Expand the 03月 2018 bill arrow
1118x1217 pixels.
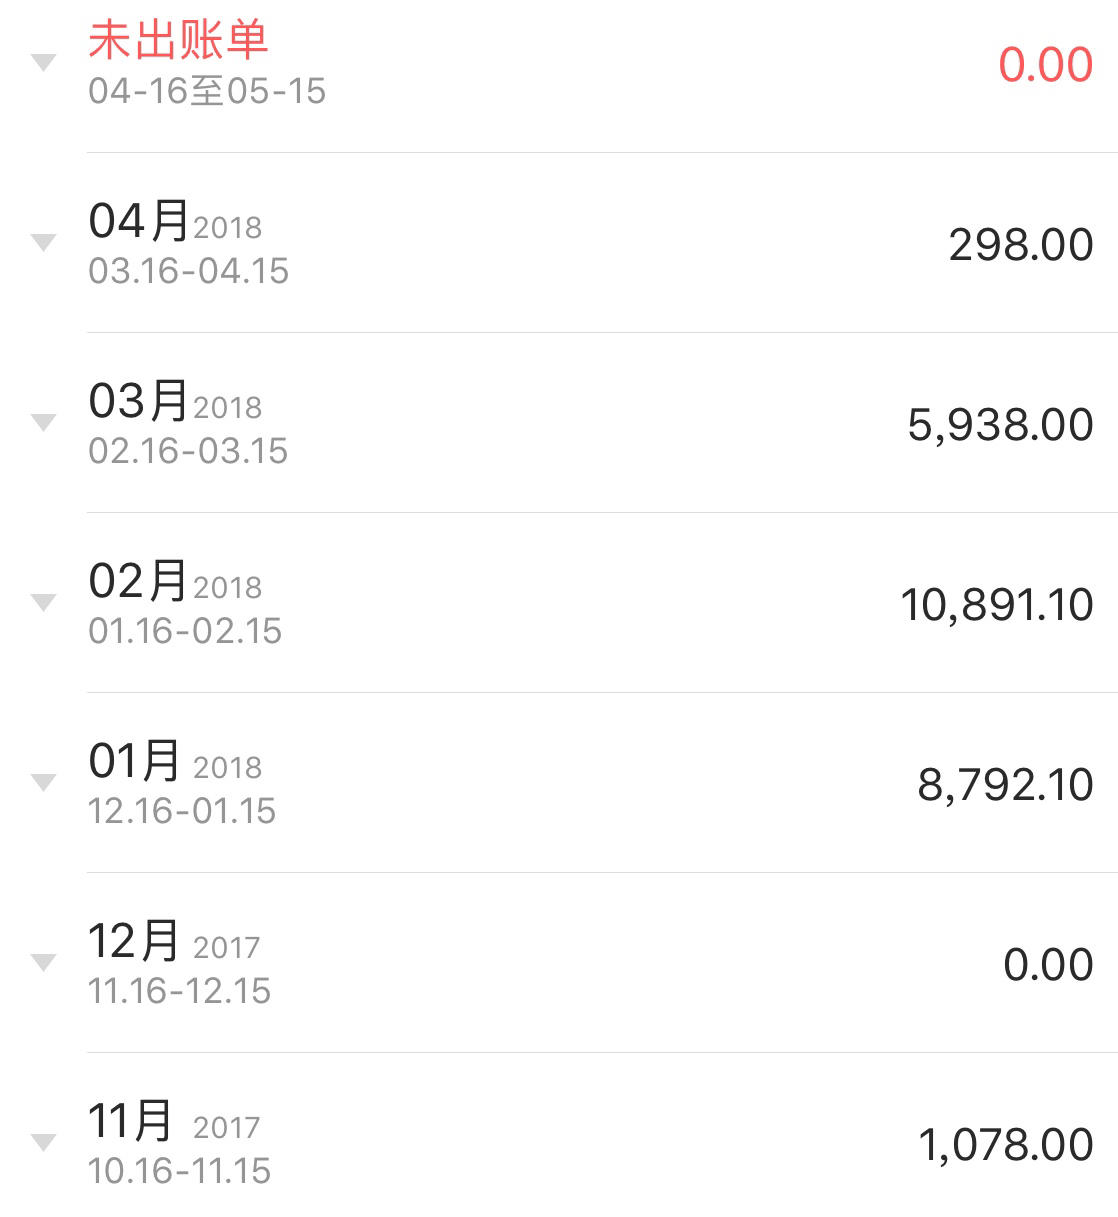pos(43,422)
